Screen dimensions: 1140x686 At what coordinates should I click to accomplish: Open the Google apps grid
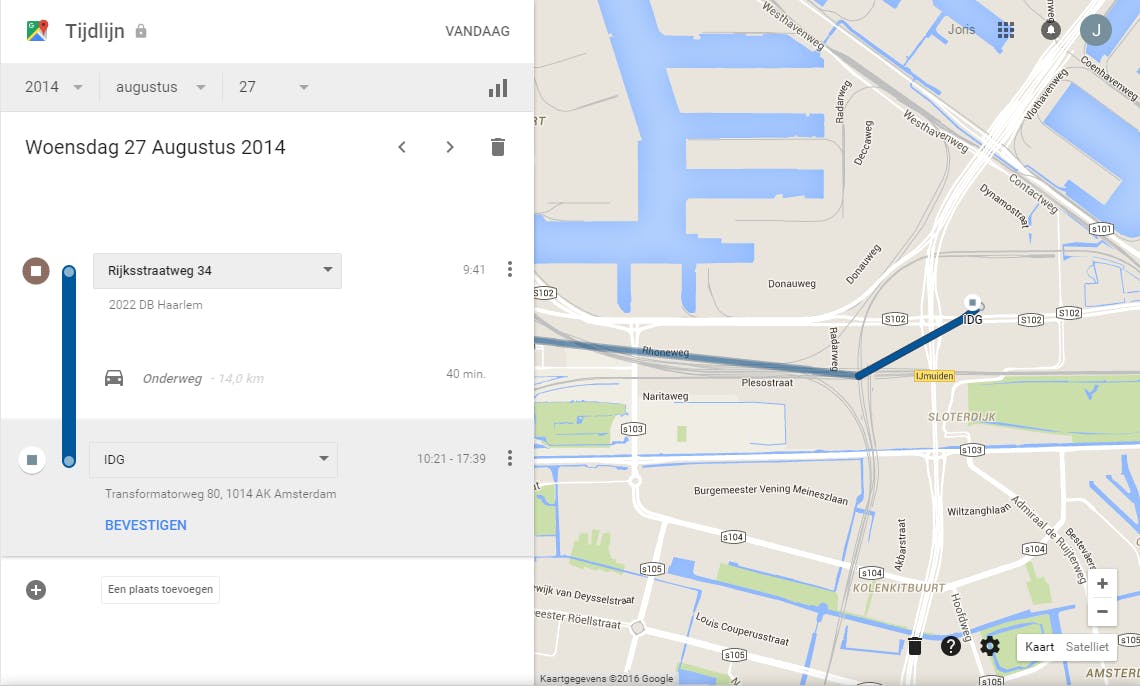coord(1006,30)
